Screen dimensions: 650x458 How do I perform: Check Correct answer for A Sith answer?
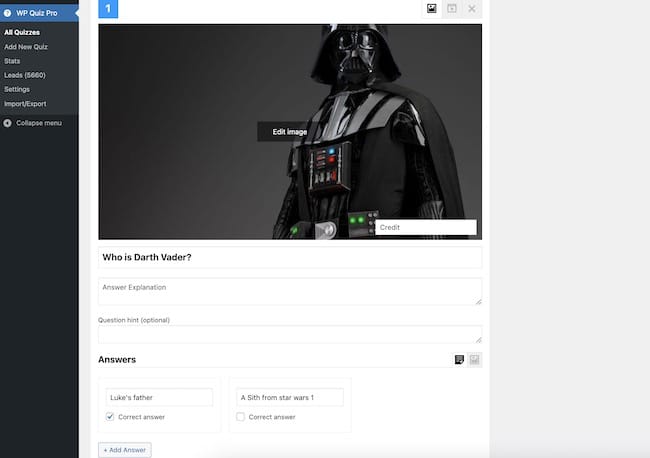coord(240,417)
